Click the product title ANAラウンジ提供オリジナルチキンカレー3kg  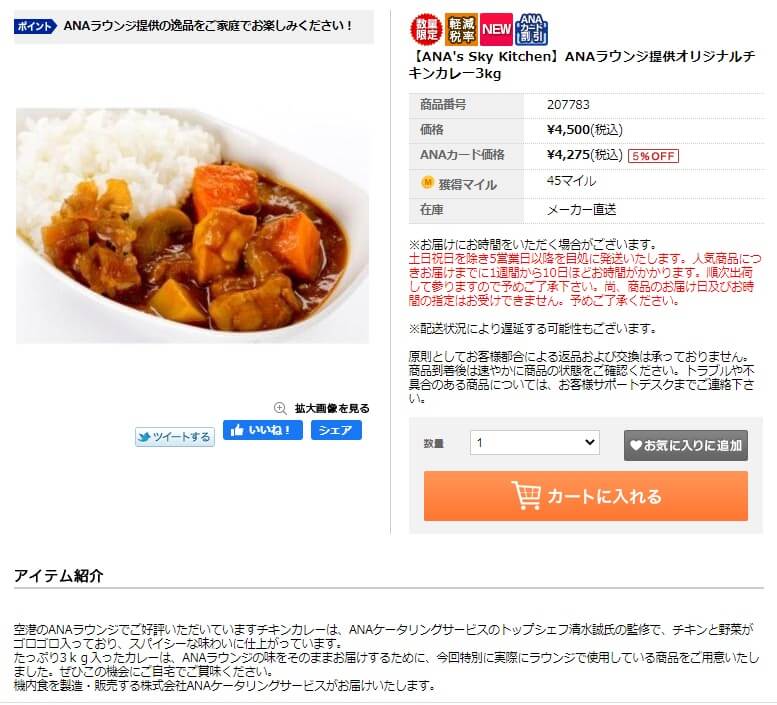click(x=582, y=65)
